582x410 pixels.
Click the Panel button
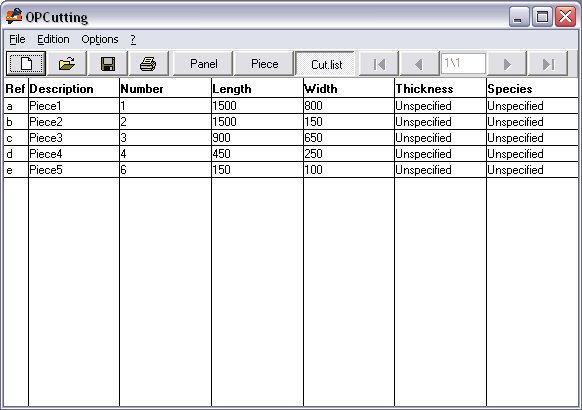coord(203,64)
